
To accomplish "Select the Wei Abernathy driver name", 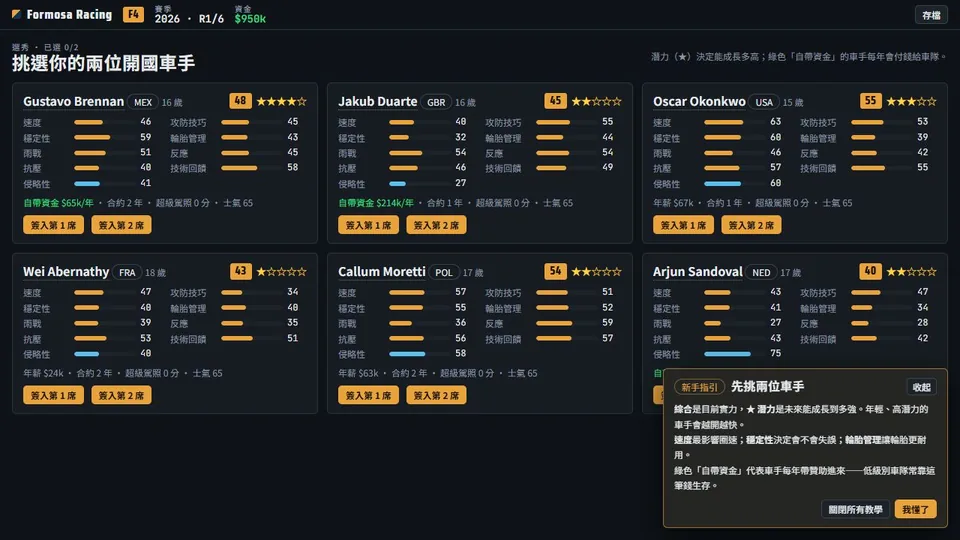I will pos(66,272).
